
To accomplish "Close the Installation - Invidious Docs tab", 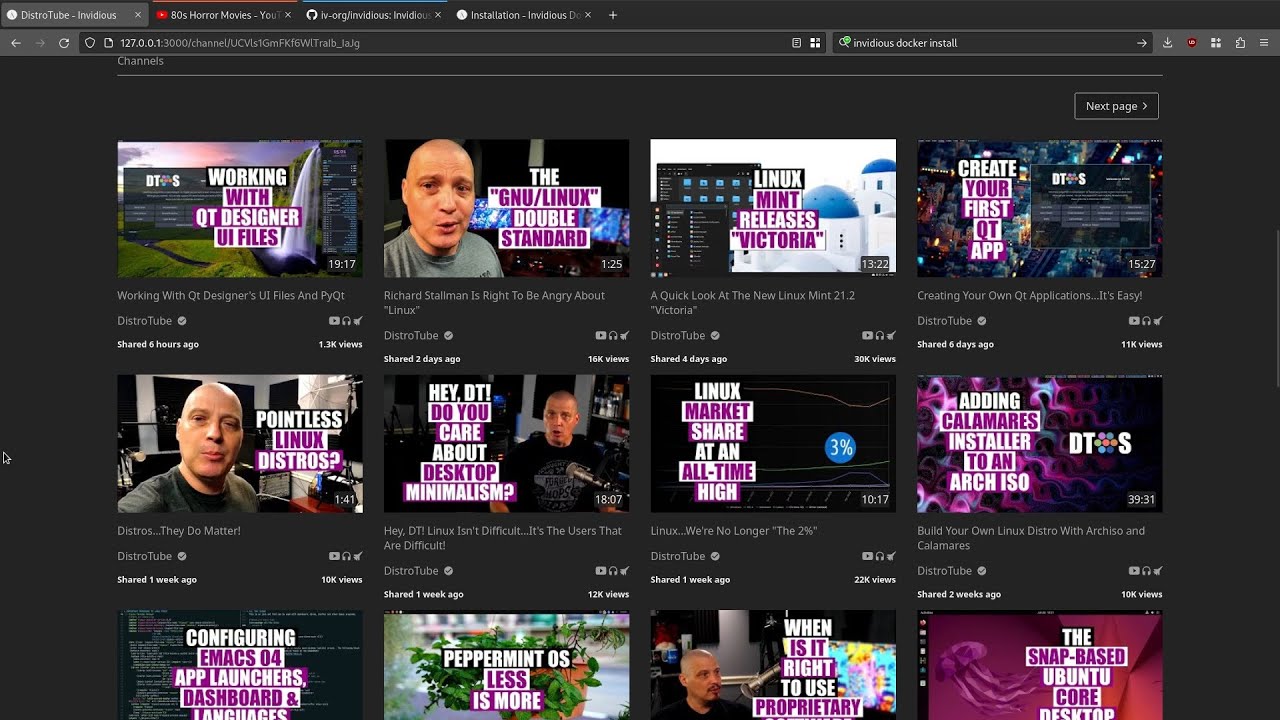I will tap(587, 15).
